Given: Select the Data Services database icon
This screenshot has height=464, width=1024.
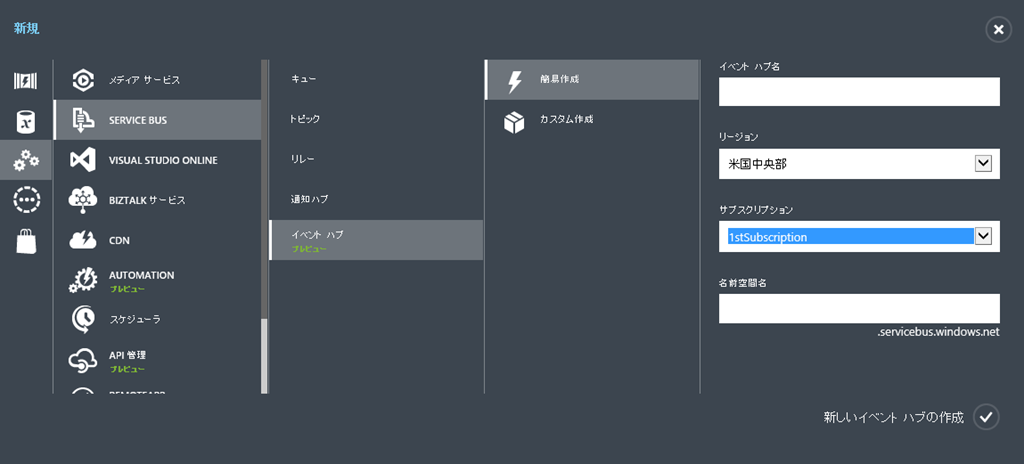Looking at the screenshot, I should pyautogui.click(x=25, y=121).
